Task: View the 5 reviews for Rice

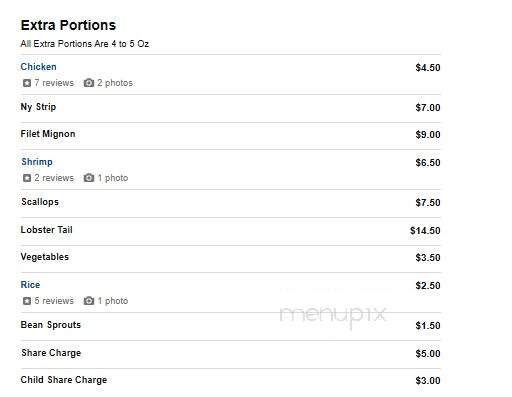Action: pyautogui.click(x=54, y=301)
